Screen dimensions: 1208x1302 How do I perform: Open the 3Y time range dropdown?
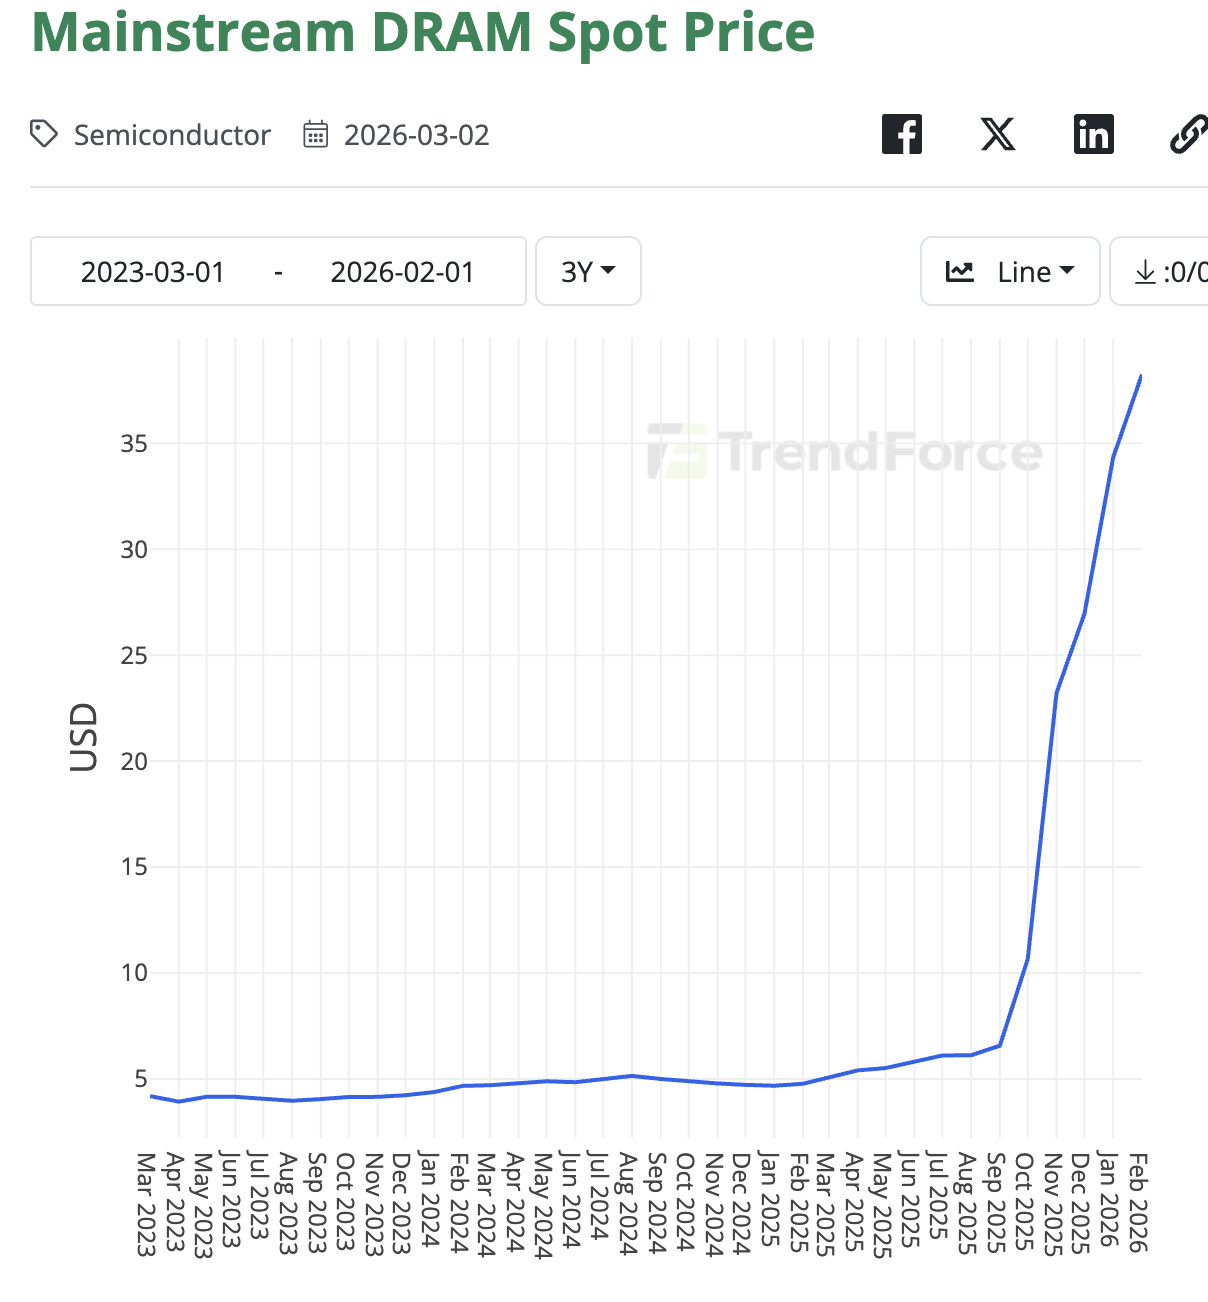coord(588,271)
